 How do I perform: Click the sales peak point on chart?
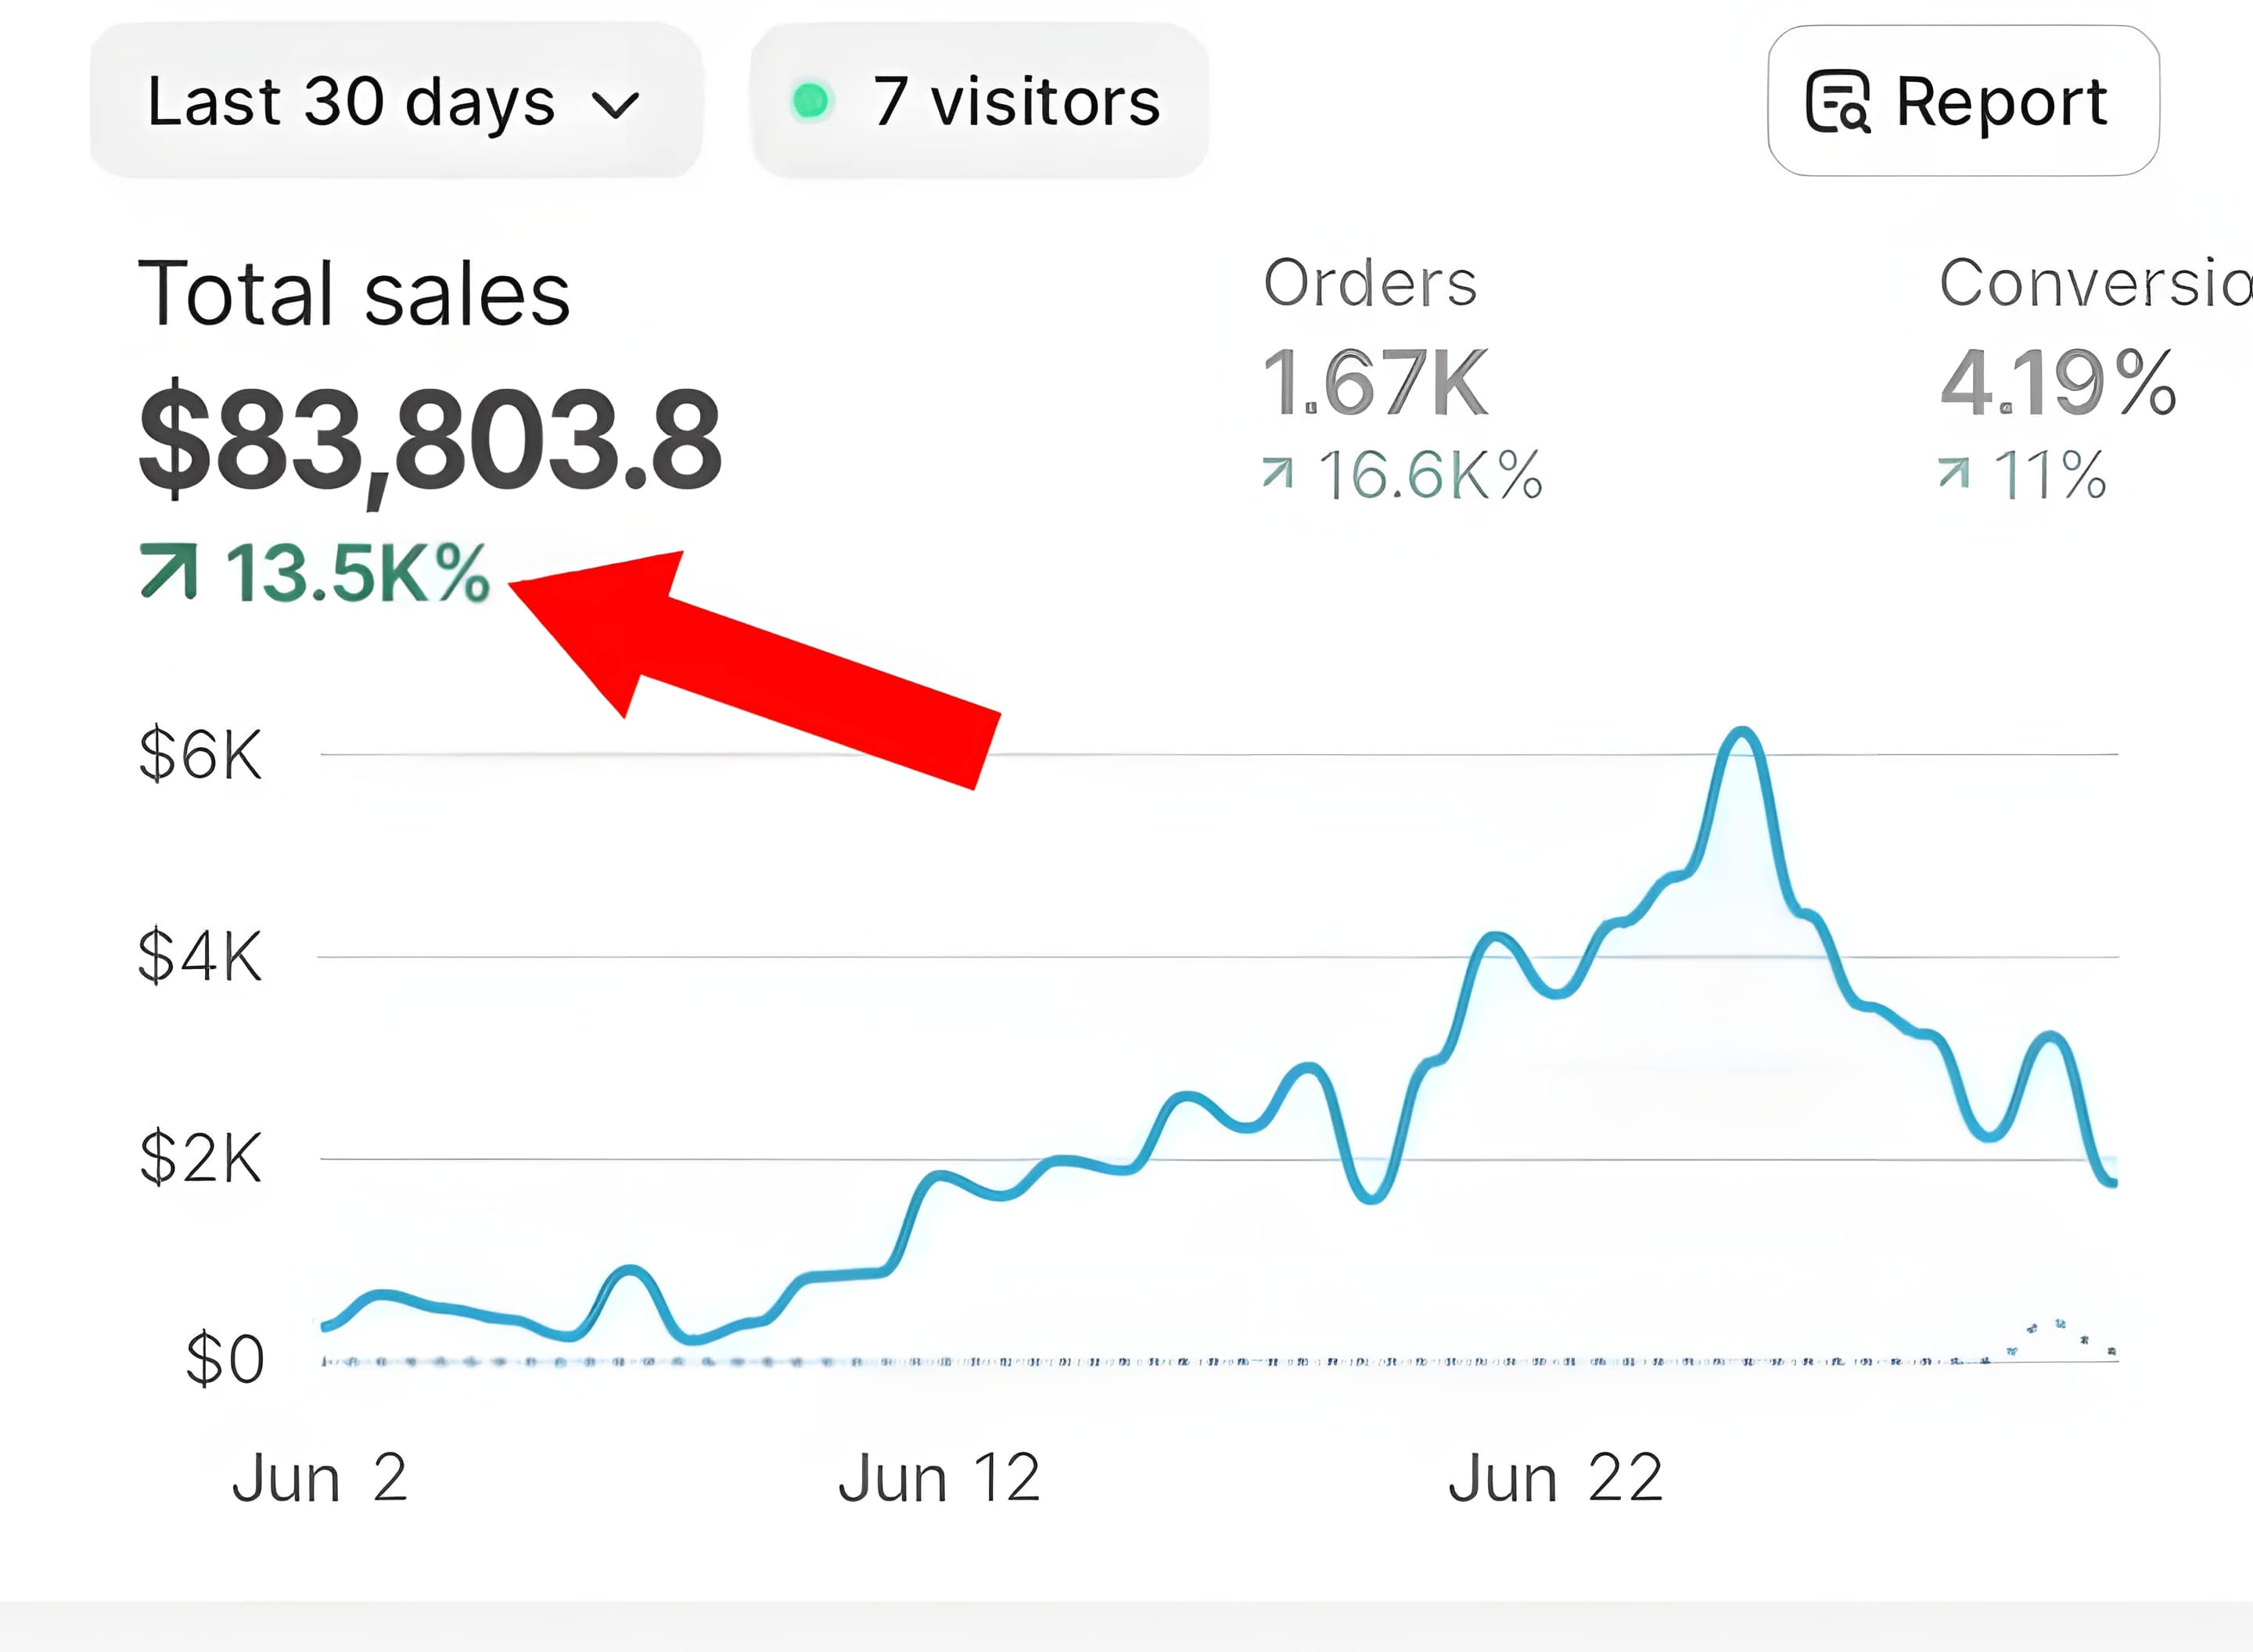pyautogui.click(x=1742, y=732)
